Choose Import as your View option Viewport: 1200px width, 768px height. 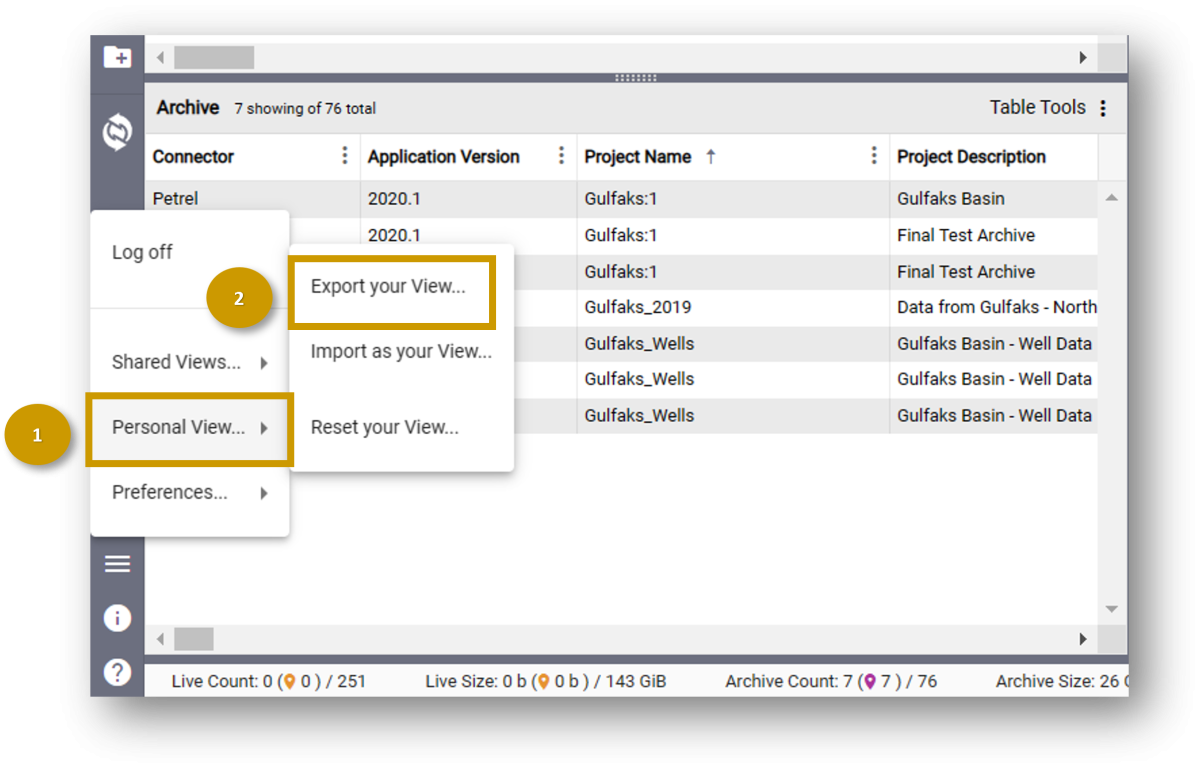click(400, 352)
